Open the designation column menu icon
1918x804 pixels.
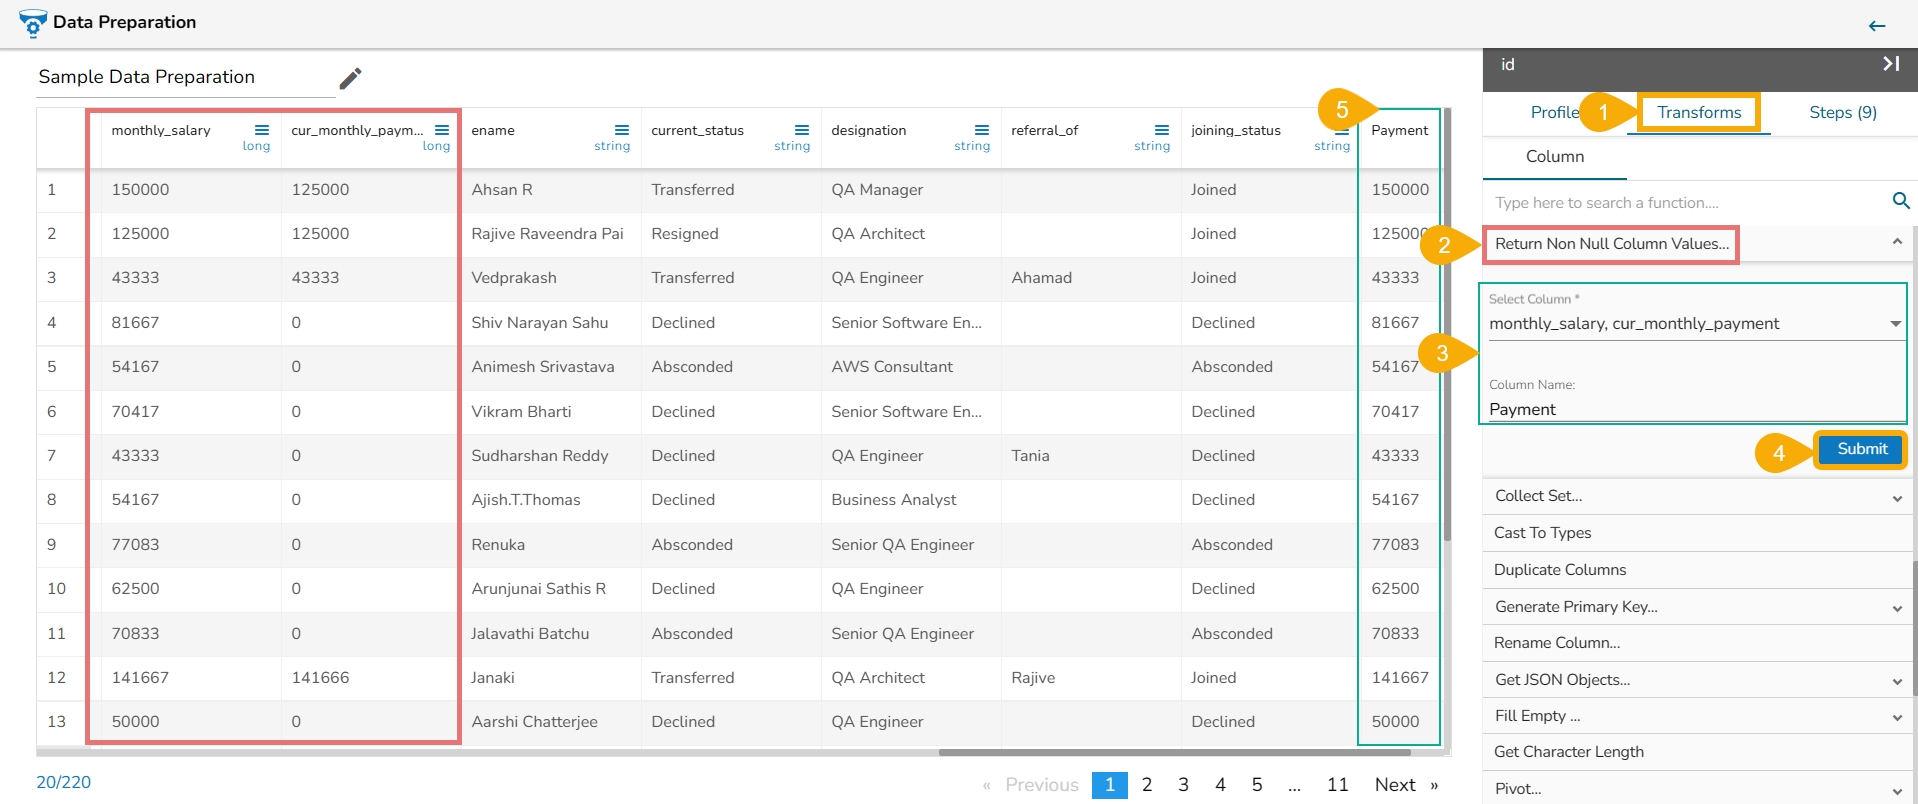pyautogui.click(x=982, y=130)
